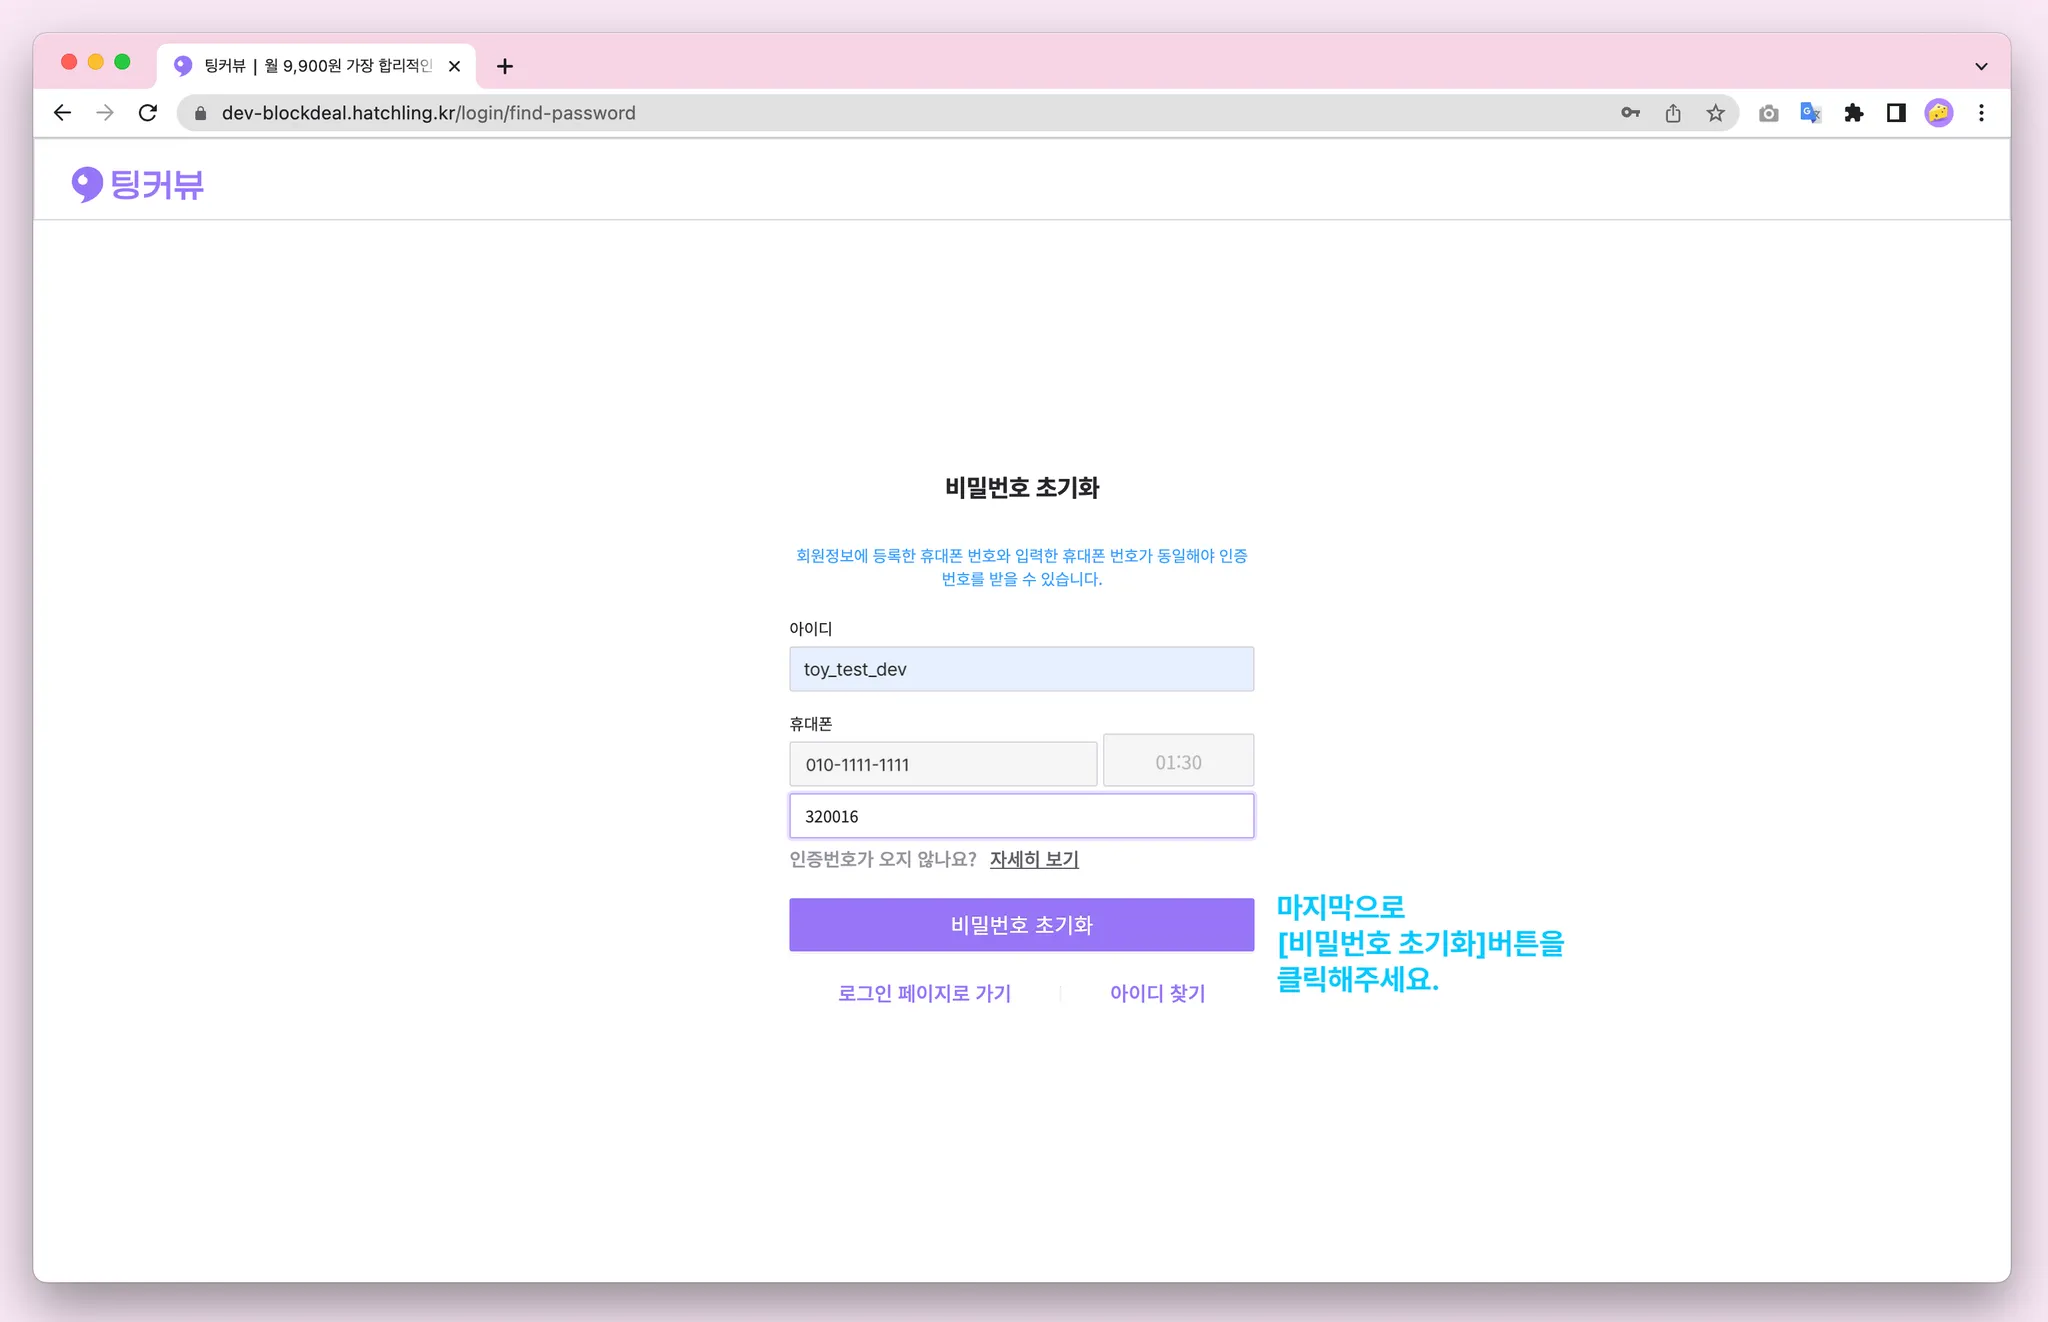Open the Google Translate extension
Screen dimensions: 2048x1322
click(x=1810, y=113)
